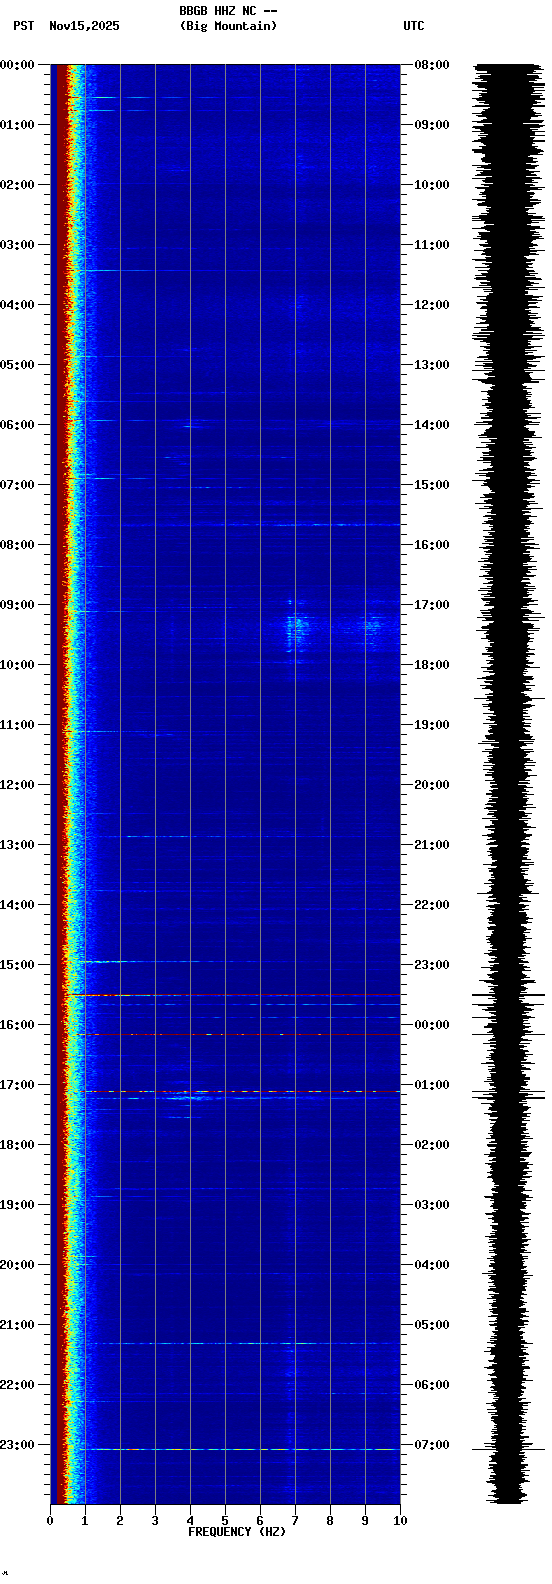Screen dimensions: 552x1584
Task: Click UTC time label '12:00'
Action: coord(432,305)
